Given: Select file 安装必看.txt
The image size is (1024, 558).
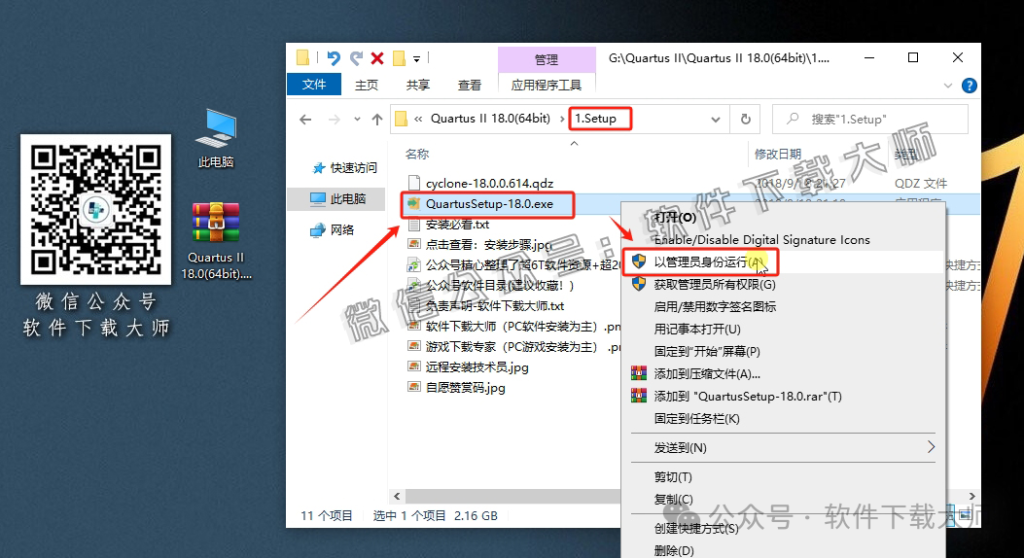Looking at the screenshot, I should tap(457, 224).
